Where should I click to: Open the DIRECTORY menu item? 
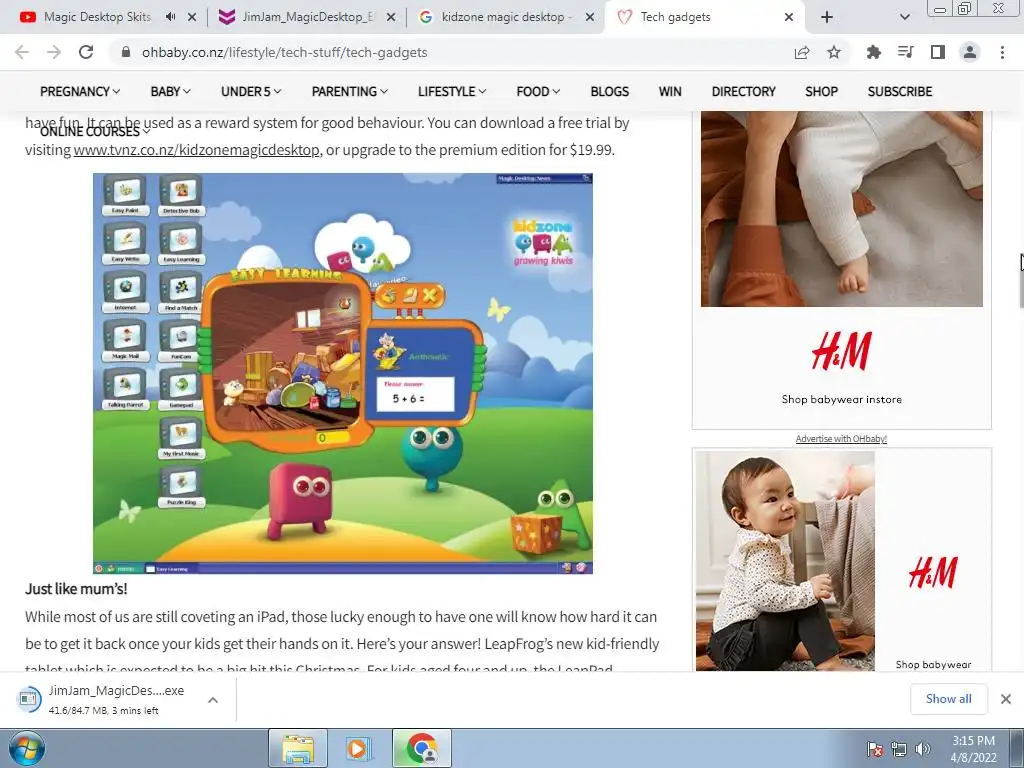tap(743, 91)
